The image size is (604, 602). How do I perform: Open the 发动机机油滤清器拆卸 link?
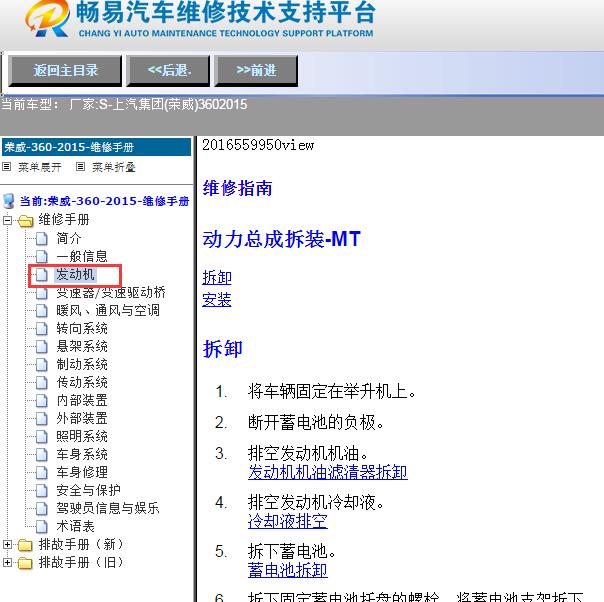(x=328, y=473)
